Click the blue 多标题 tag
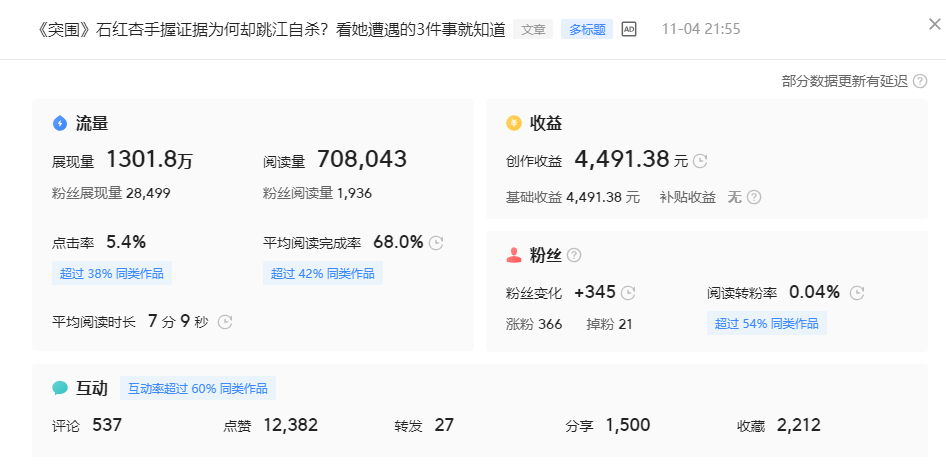This screenshot has width=946, height=469. [586, 29]
